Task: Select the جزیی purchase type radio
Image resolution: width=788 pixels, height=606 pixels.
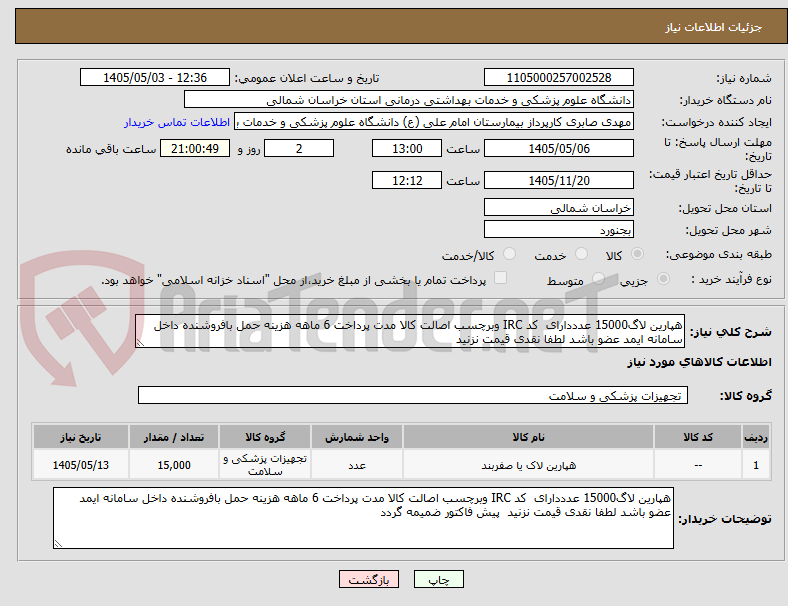Action: click(x=663, y=278)
